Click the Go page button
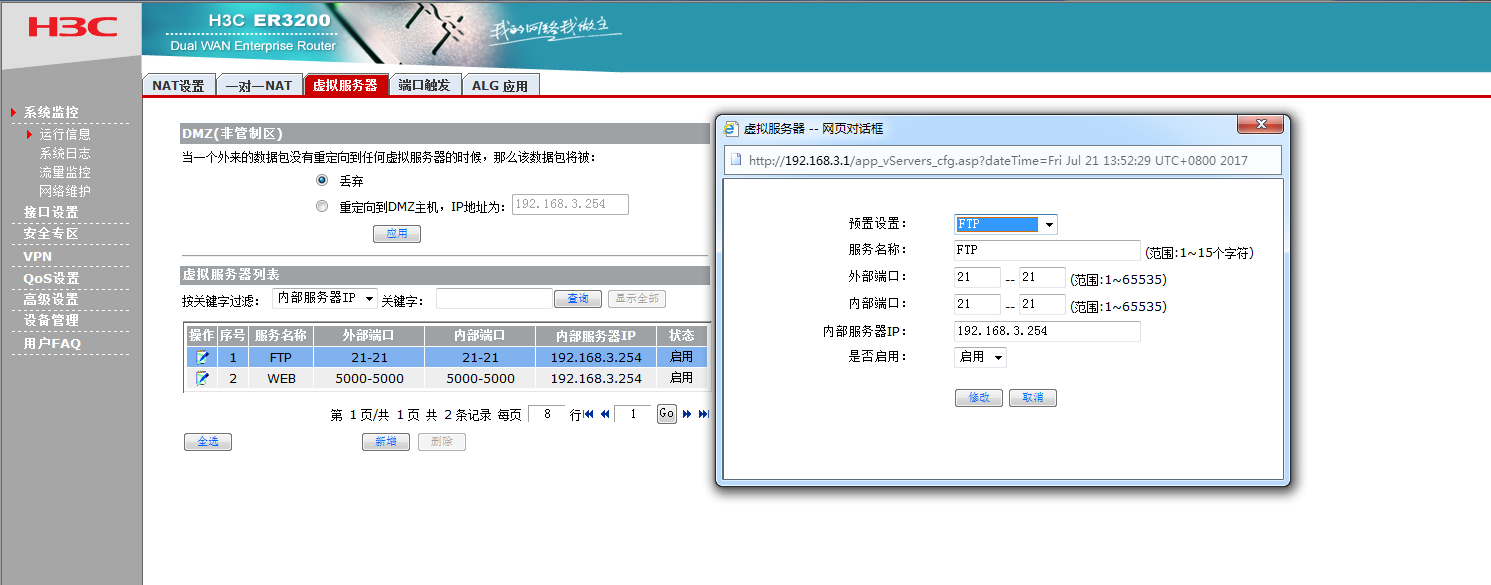 pos(667,414)
